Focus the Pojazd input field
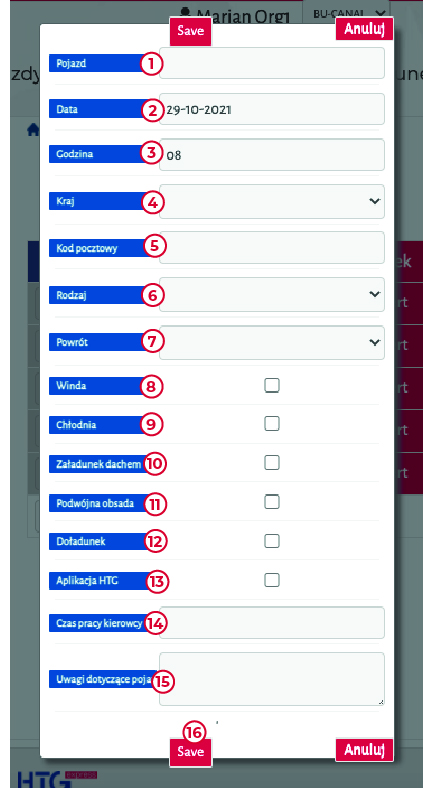 coord(272,63)
